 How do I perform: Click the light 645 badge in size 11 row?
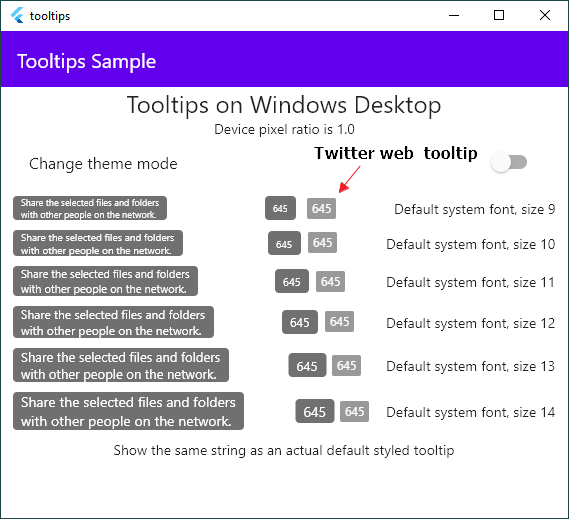[330, 281]
